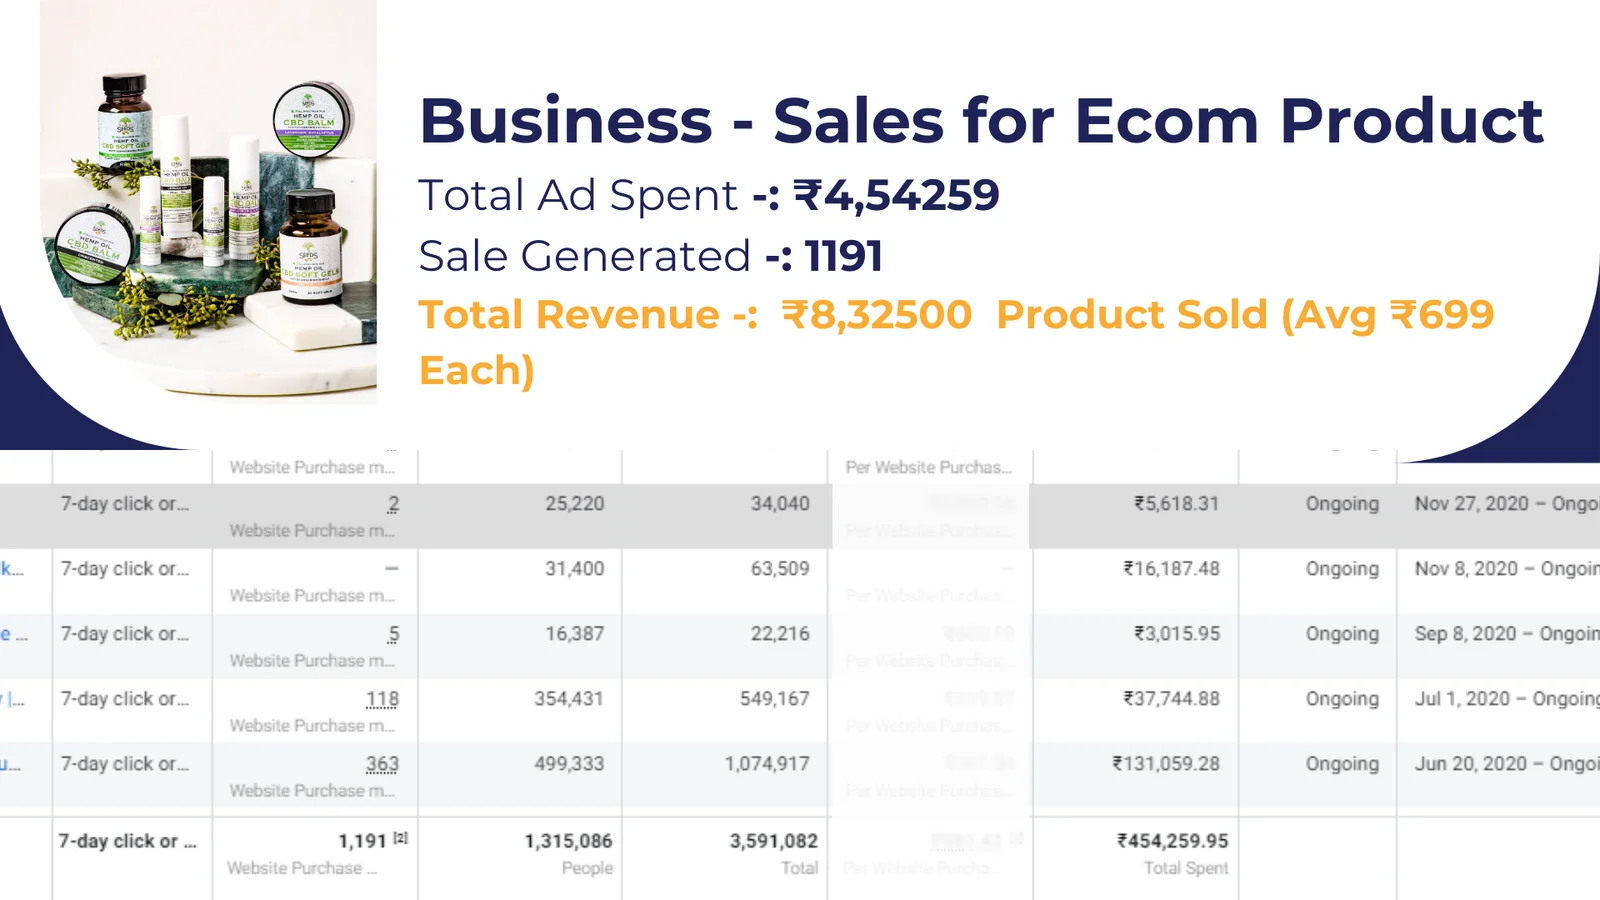This screenshot has height=900, width=1600.
Task: Click the Jun 20, 2020 schedule cell
Action: pyautogui.click(x=1505, y=764)
